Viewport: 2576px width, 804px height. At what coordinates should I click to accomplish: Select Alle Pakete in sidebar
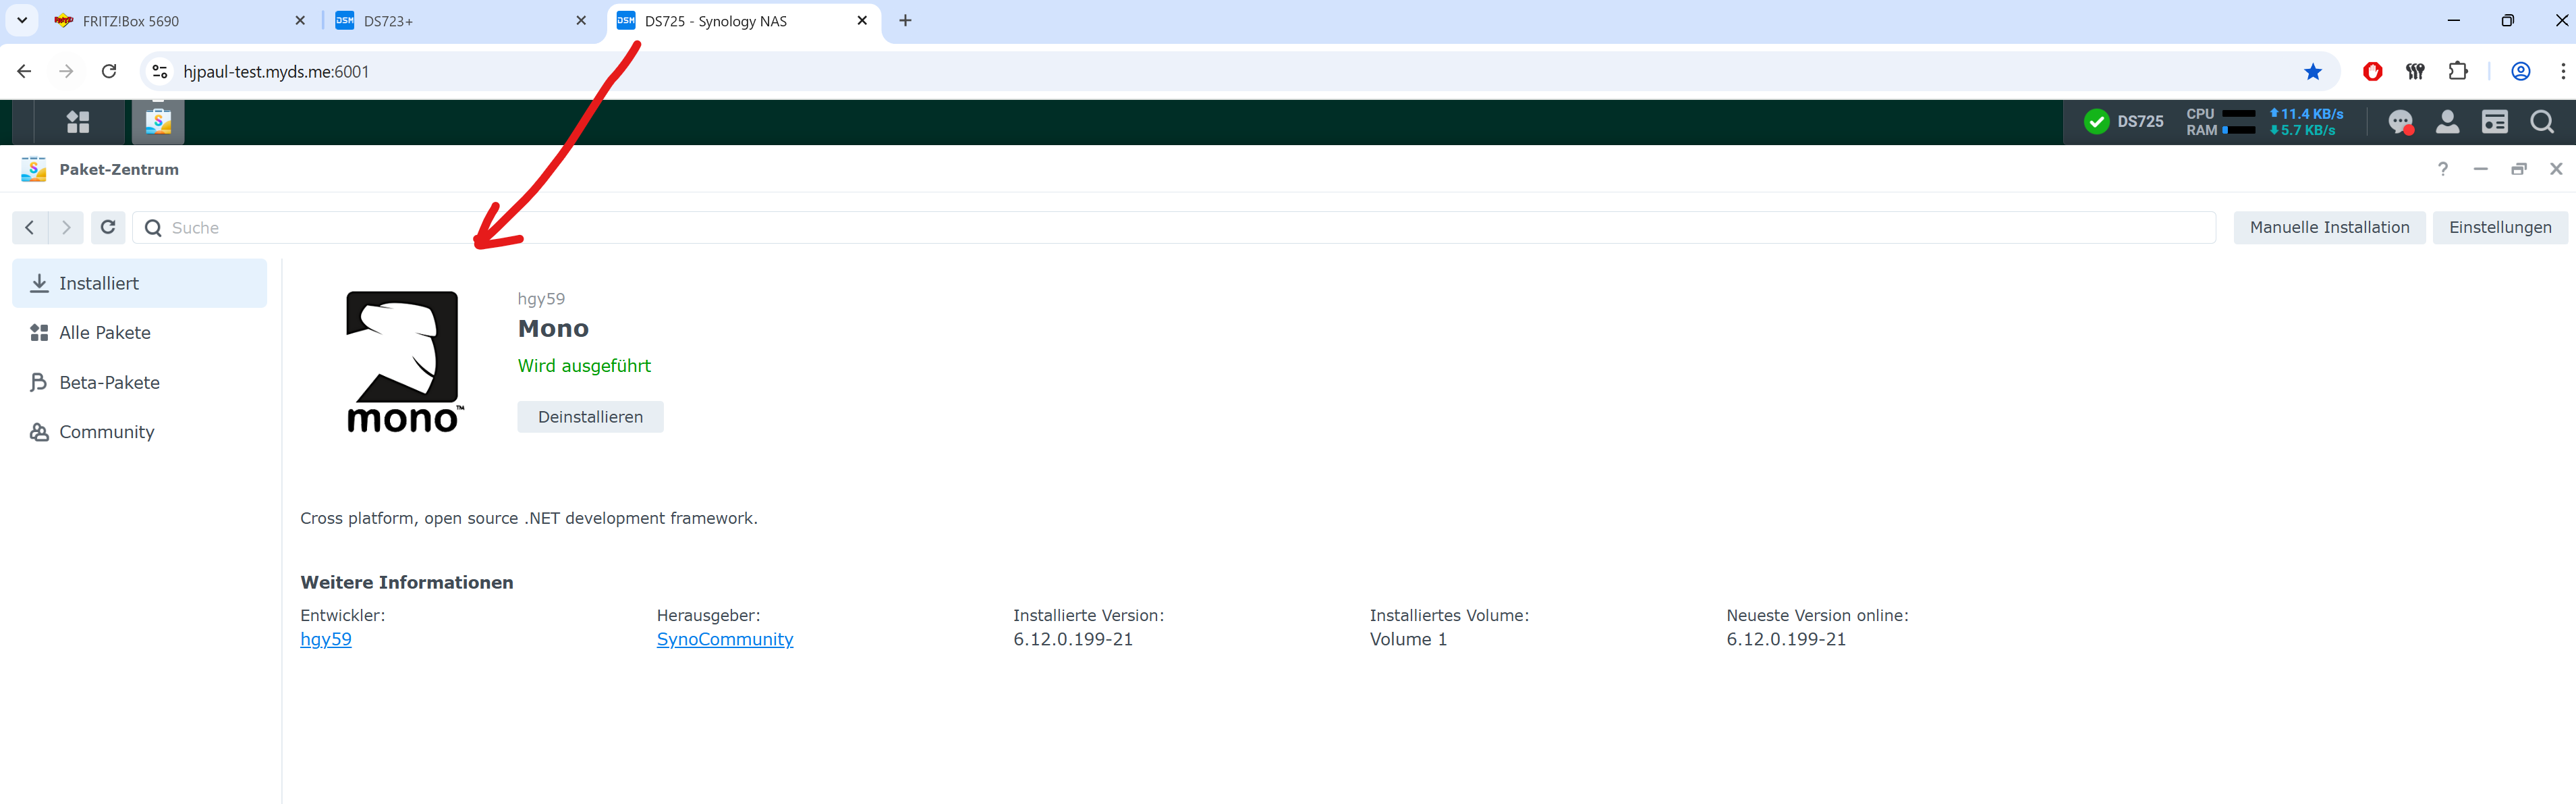pos(104,333)
